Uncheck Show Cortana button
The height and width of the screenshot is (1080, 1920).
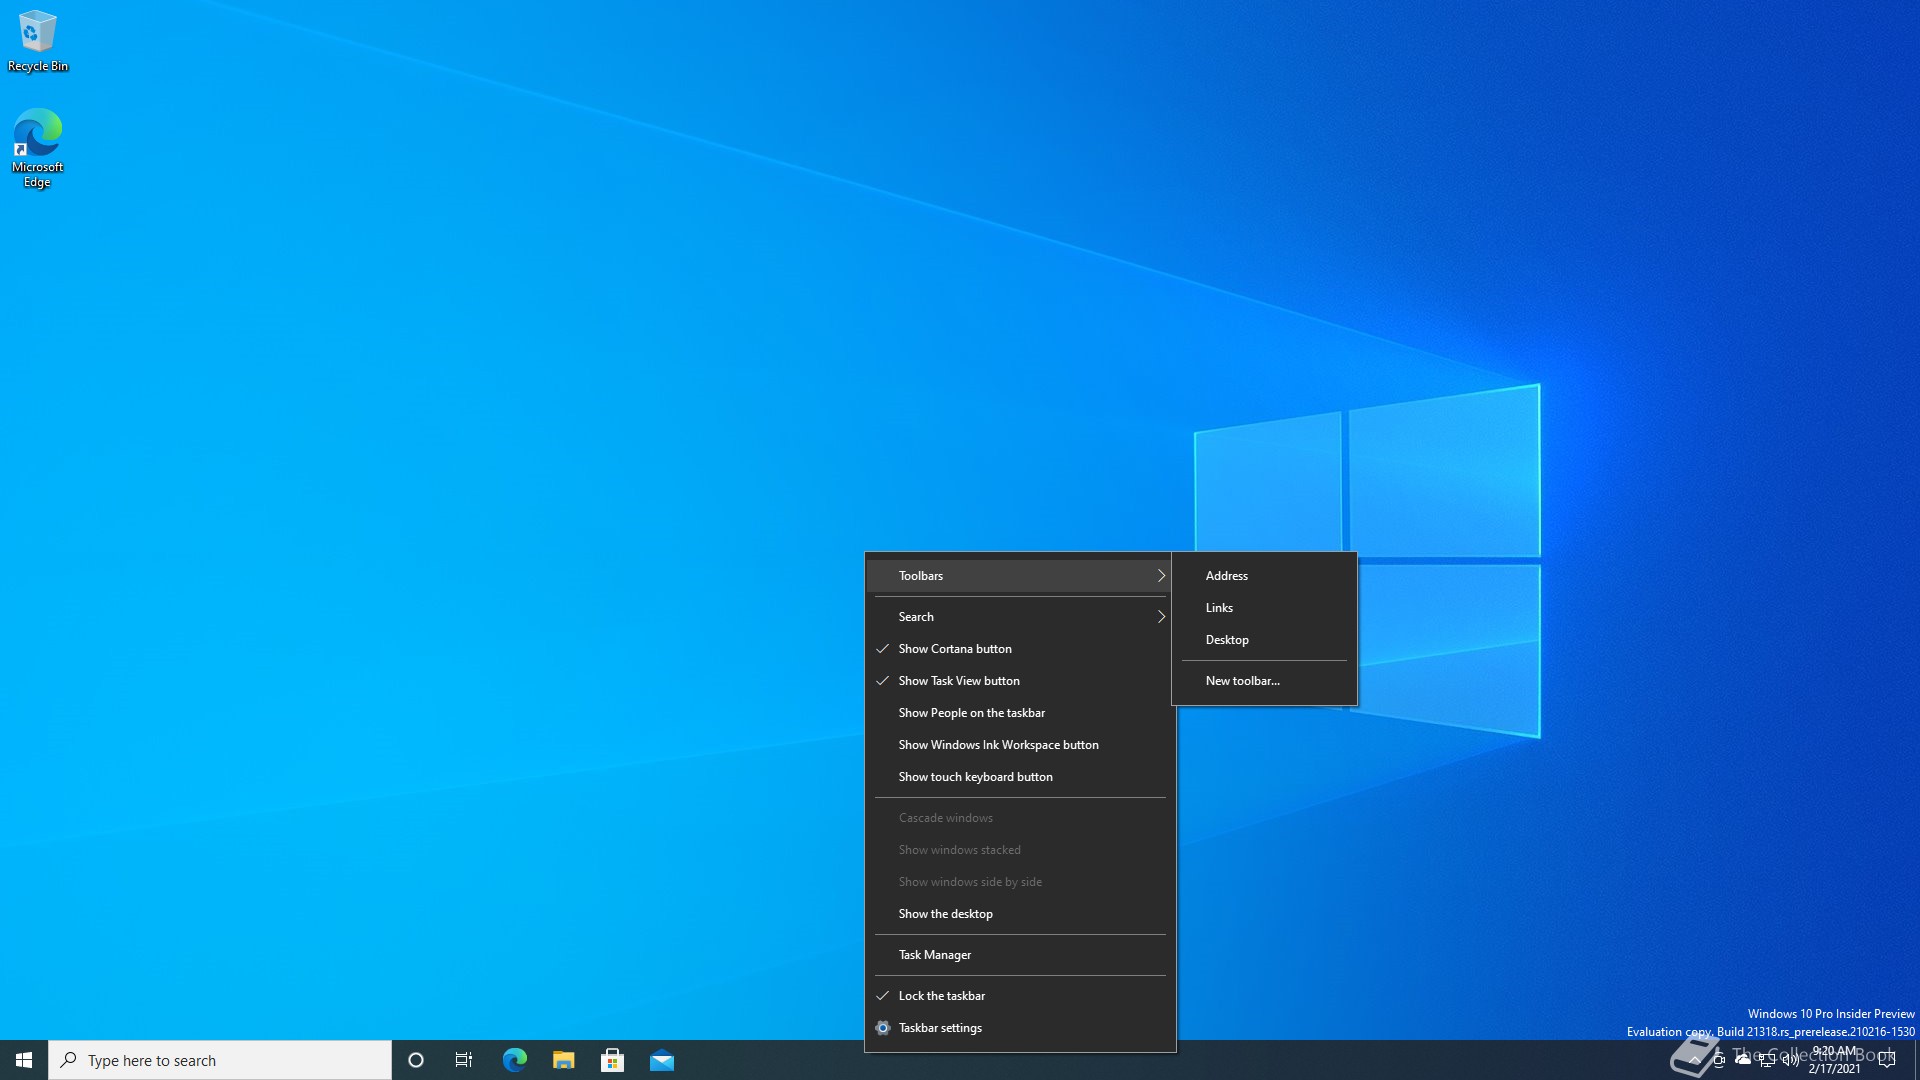[x=955, y=649]
